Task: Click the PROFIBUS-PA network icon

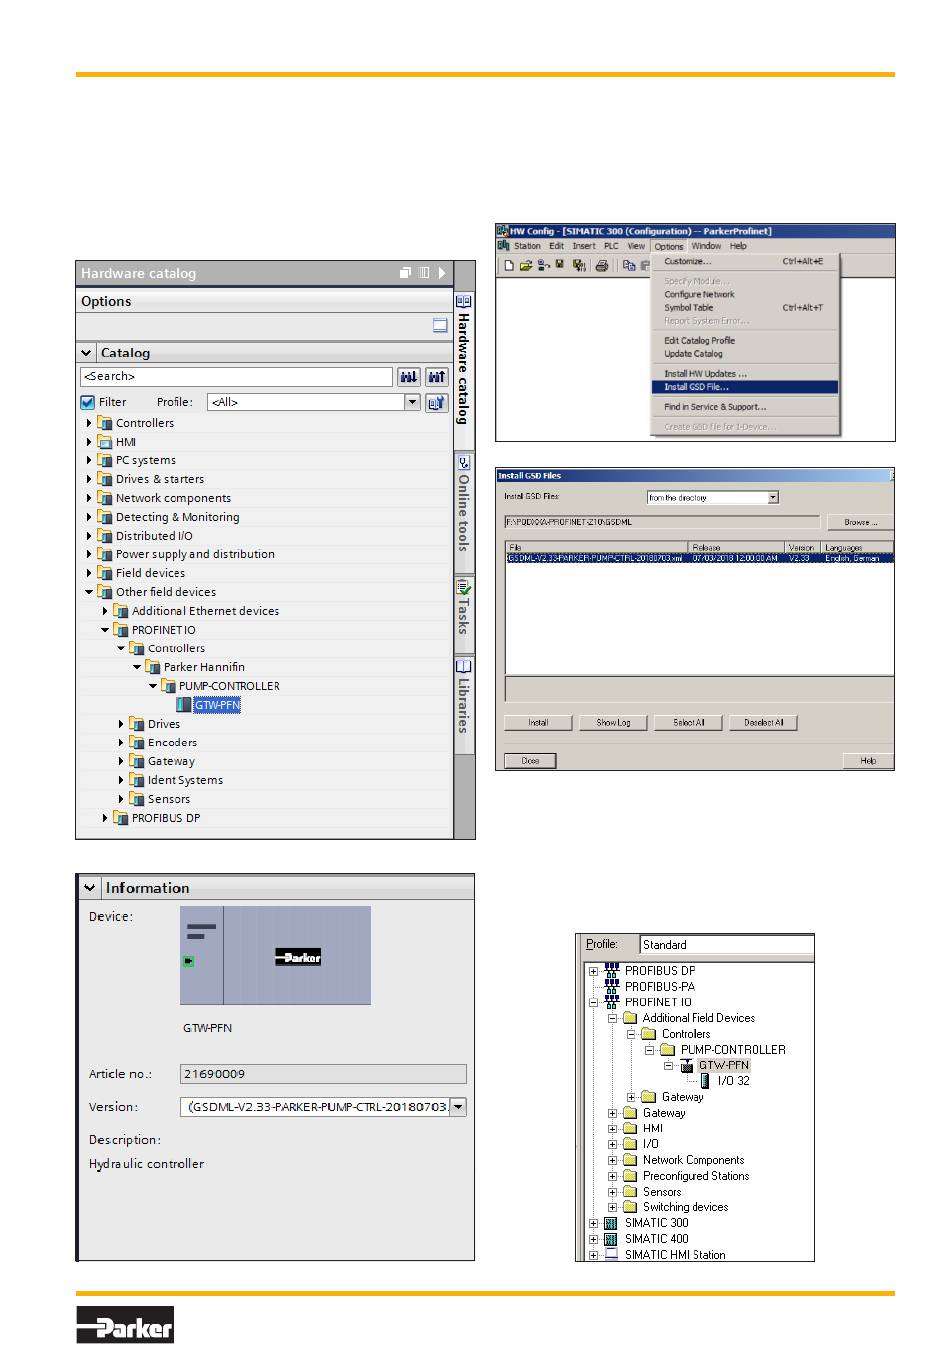Action: tap(611, 986)
